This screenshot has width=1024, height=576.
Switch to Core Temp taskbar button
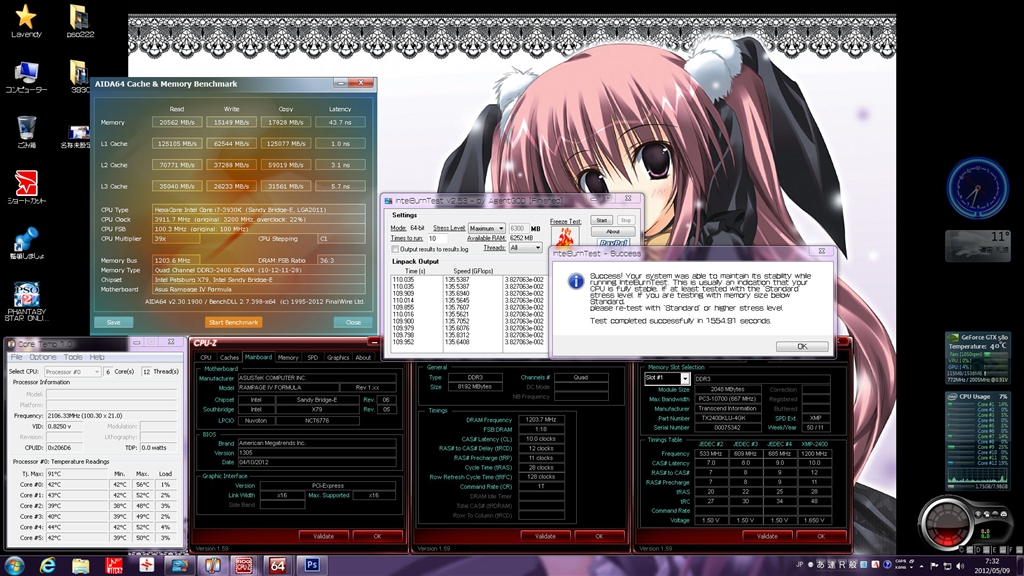pyautogui.click(x=212, y=565)
